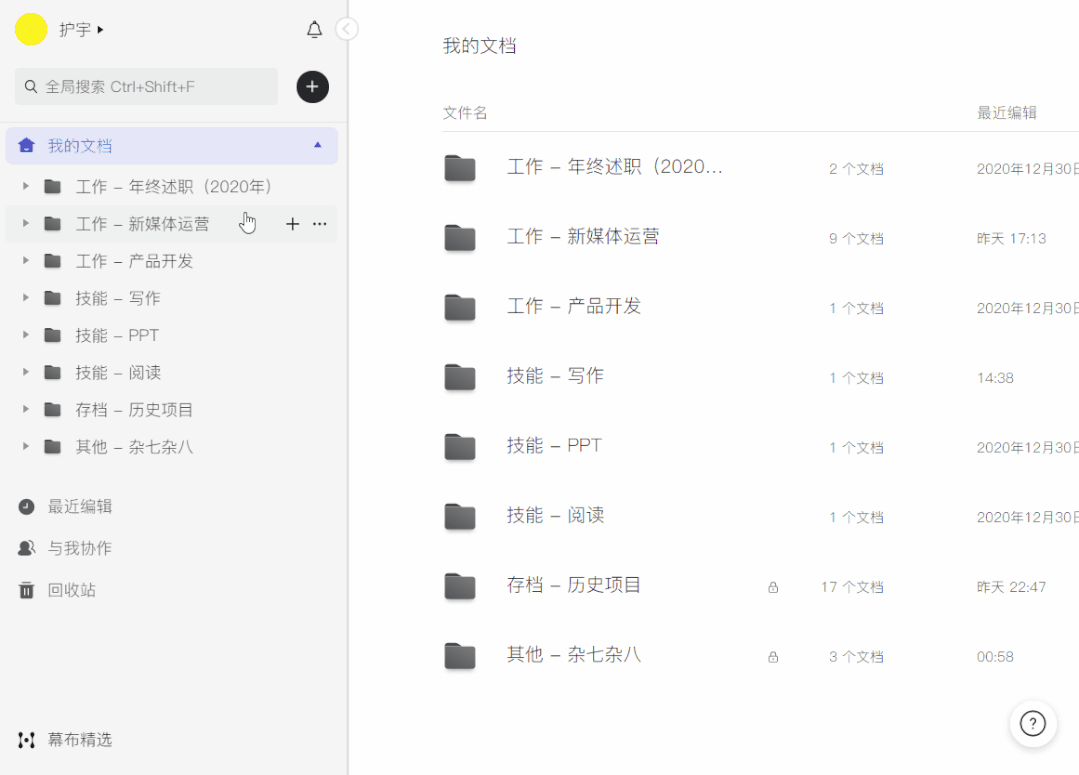Select 工作 – 年终述职（2020年）in sidebar tree
This screenshot has height=775, width=1079.
coord(173,187)
